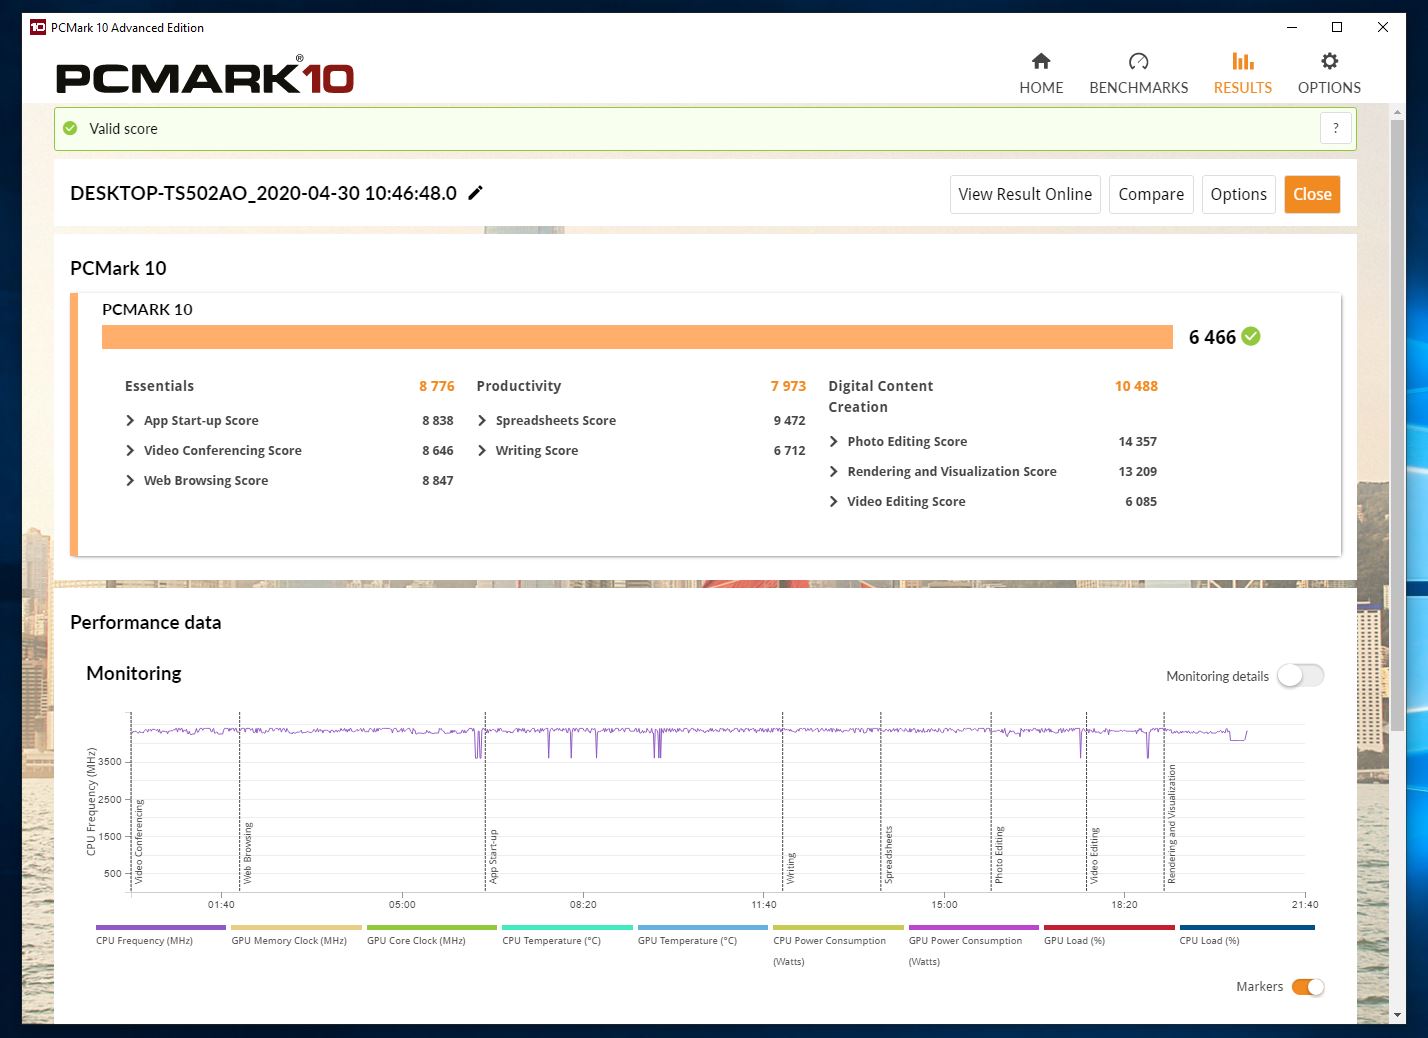Open the question mark help button
Viewport: 1428px width, 1038px height.
[x=1335, y=128]
